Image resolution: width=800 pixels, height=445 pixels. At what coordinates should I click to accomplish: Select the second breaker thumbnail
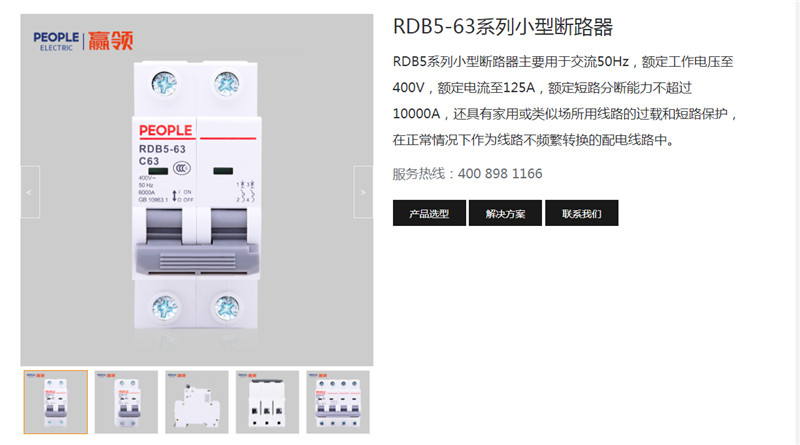tap(126, 402)
